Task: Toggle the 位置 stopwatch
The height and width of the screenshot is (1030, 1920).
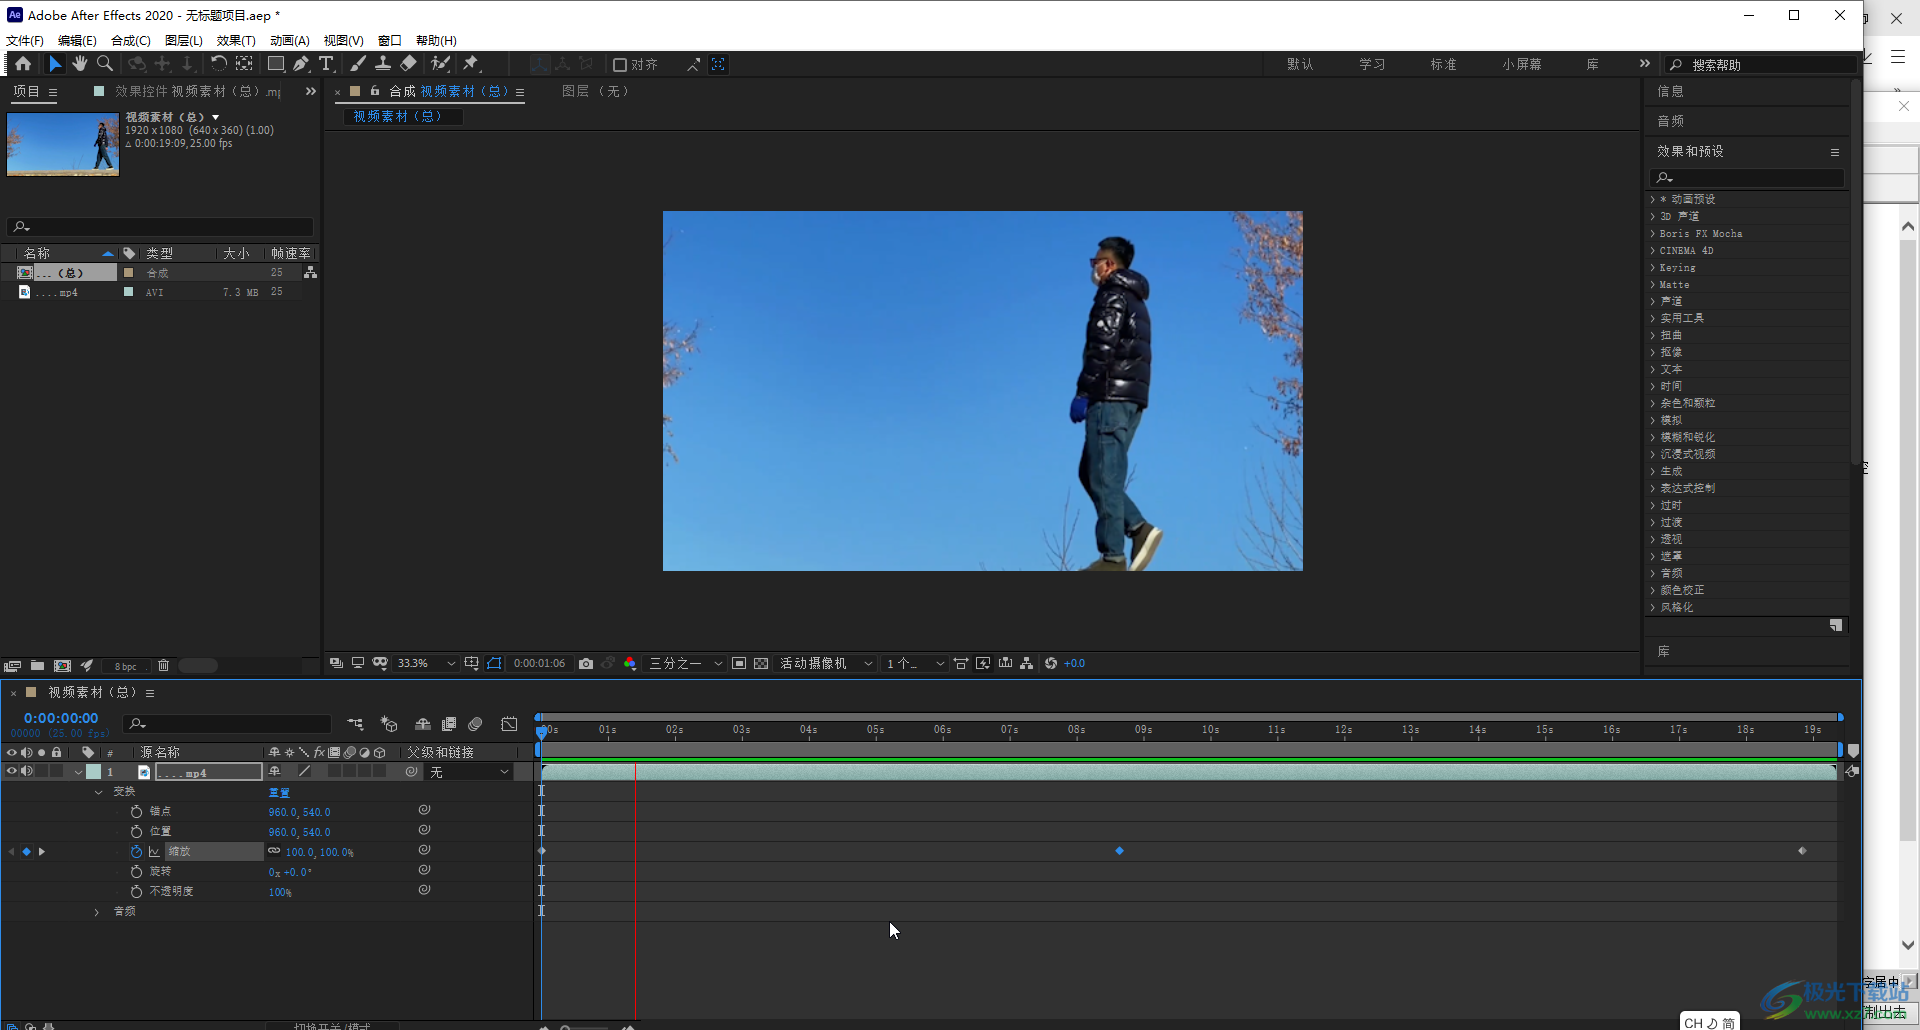Action: (136, 832)
